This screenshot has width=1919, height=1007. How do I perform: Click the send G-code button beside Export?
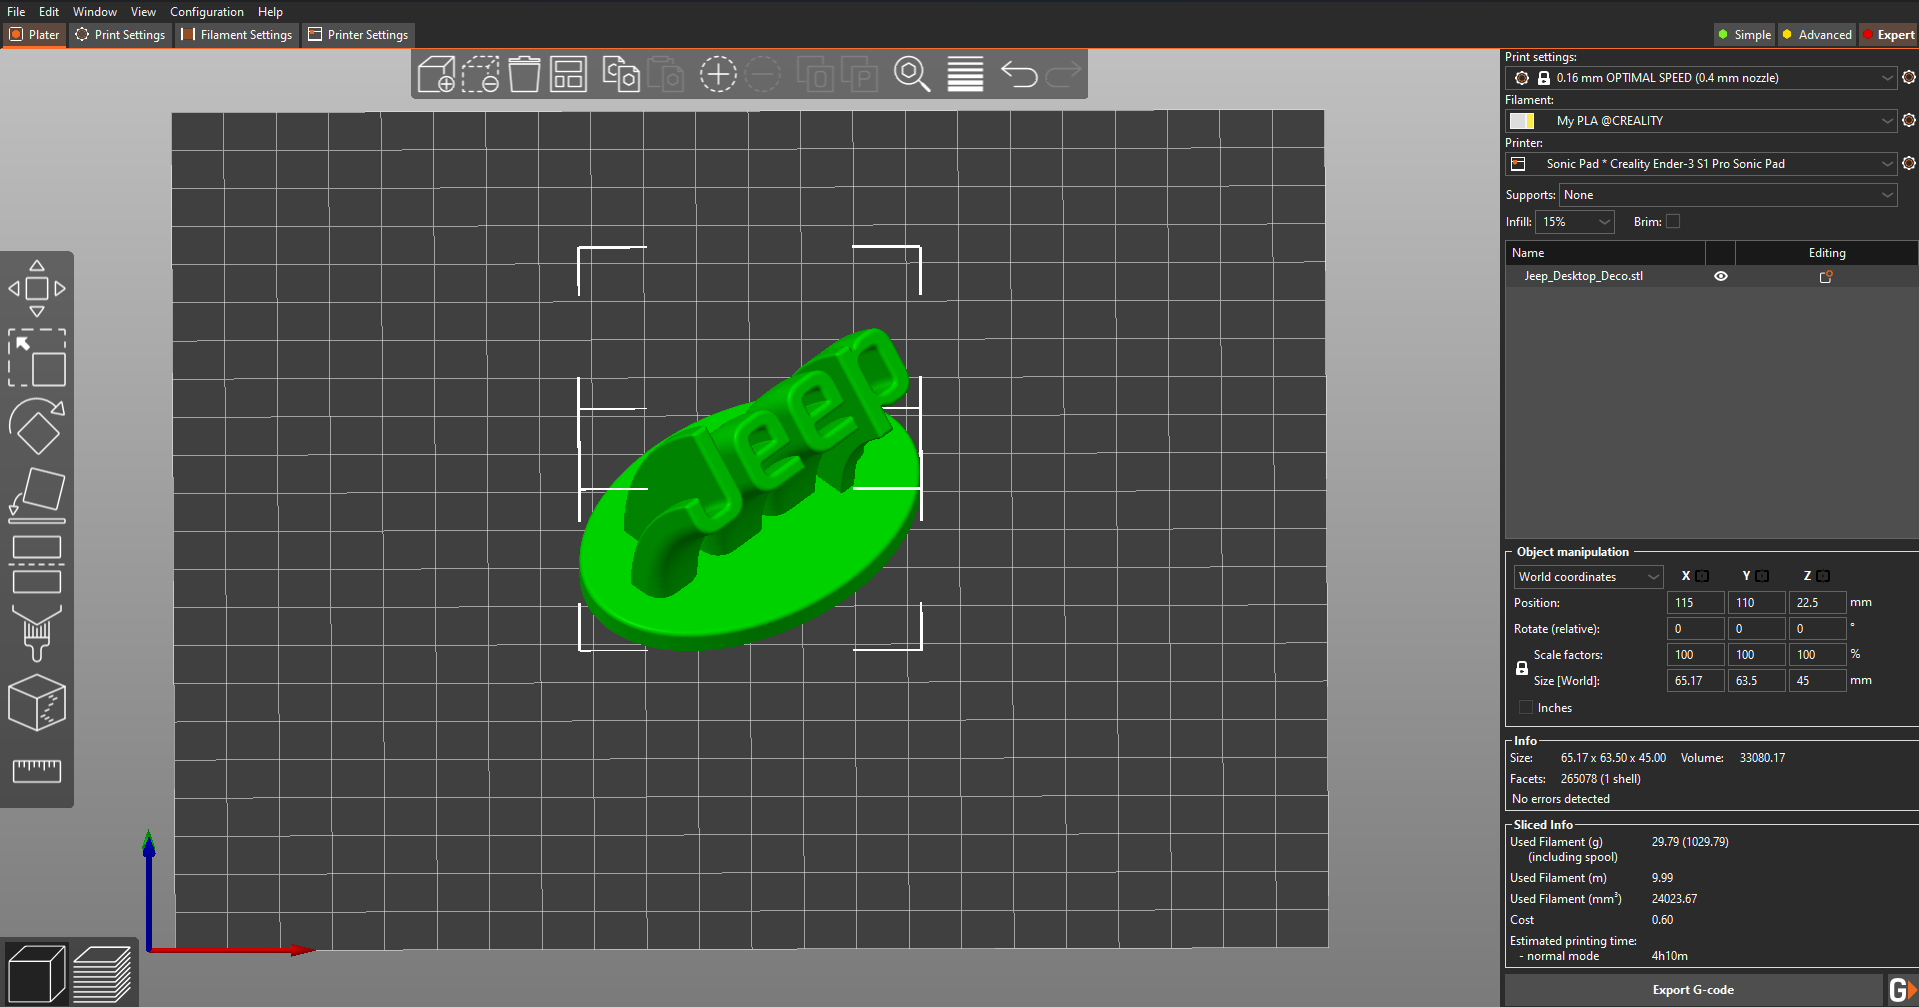(1901, 990)
